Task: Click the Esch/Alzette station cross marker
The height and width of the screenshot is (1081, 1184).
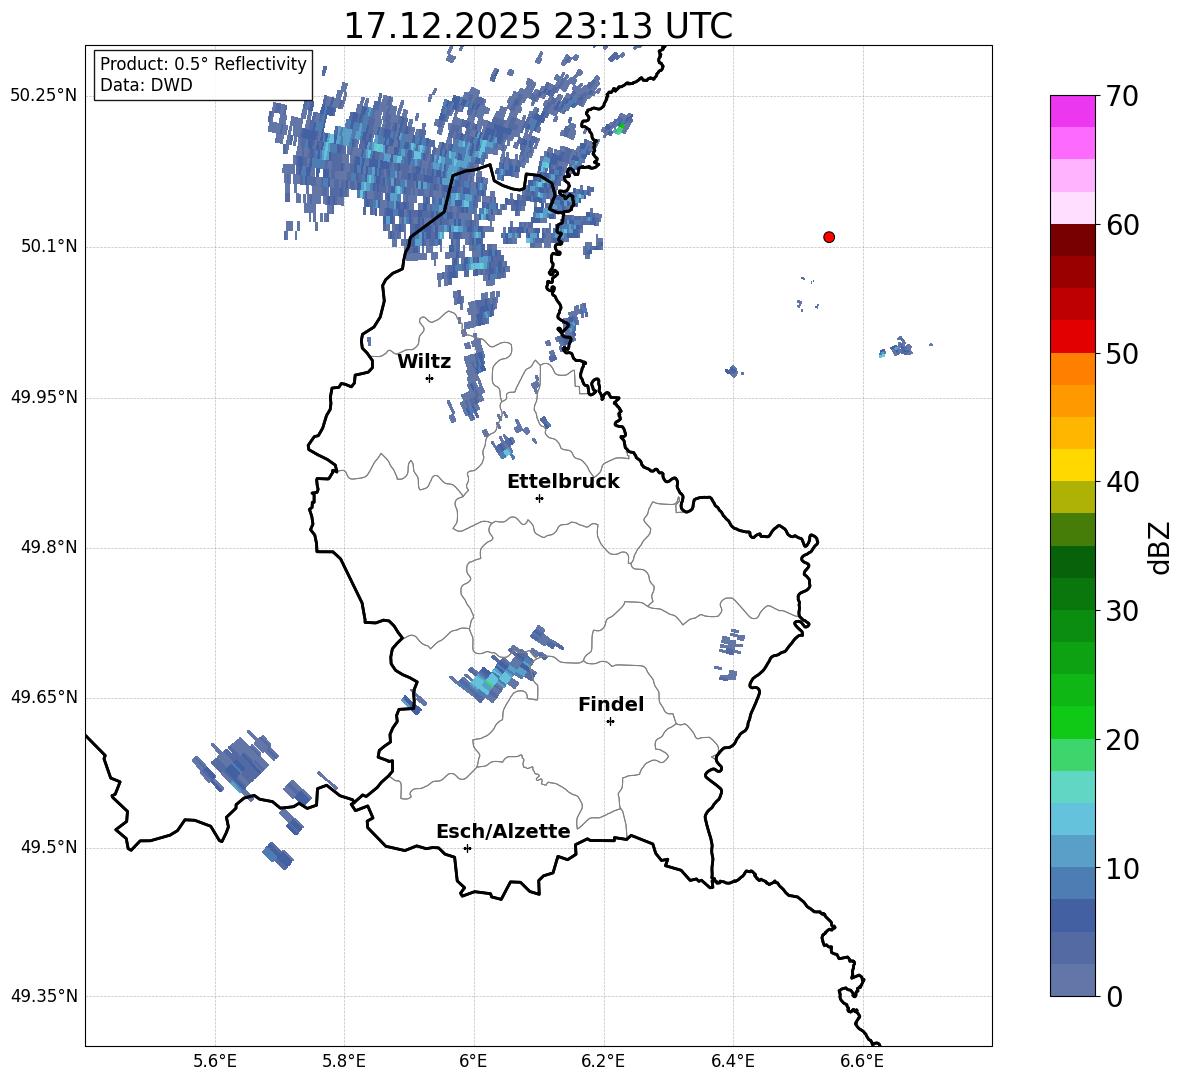Action: [467, 848]
